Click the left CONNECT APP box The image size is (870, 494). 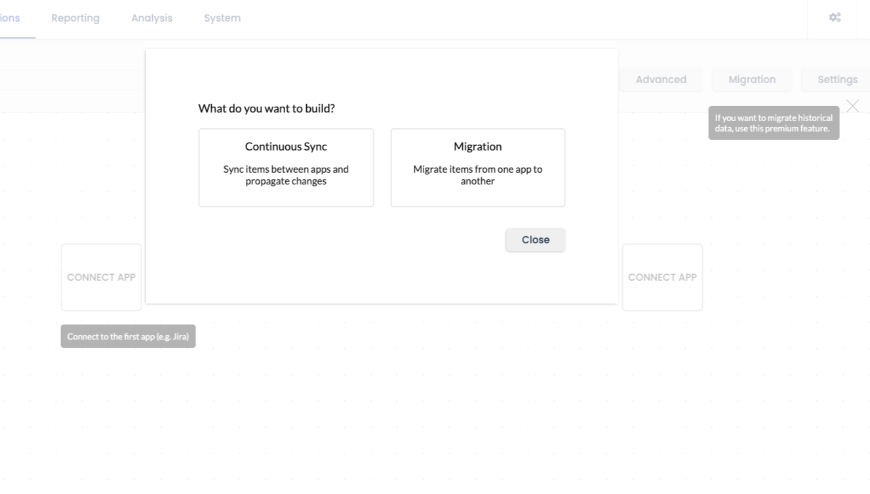101,277
